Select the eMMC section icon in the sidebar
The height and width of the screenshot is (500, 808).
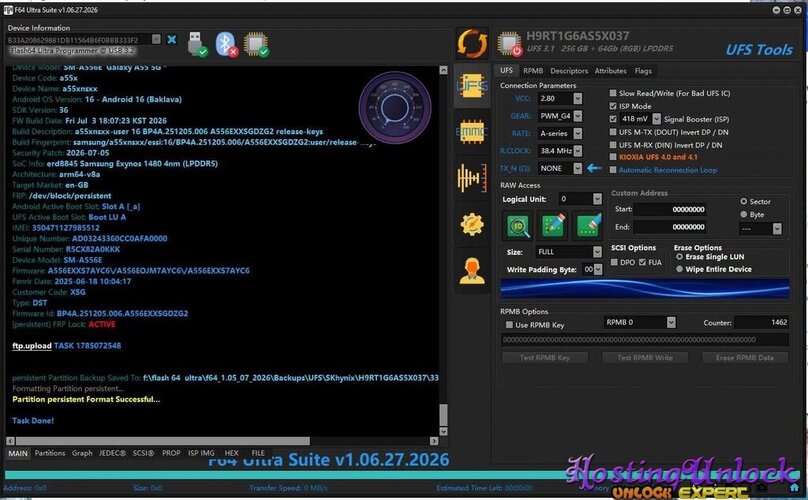[x=472, y=132]
